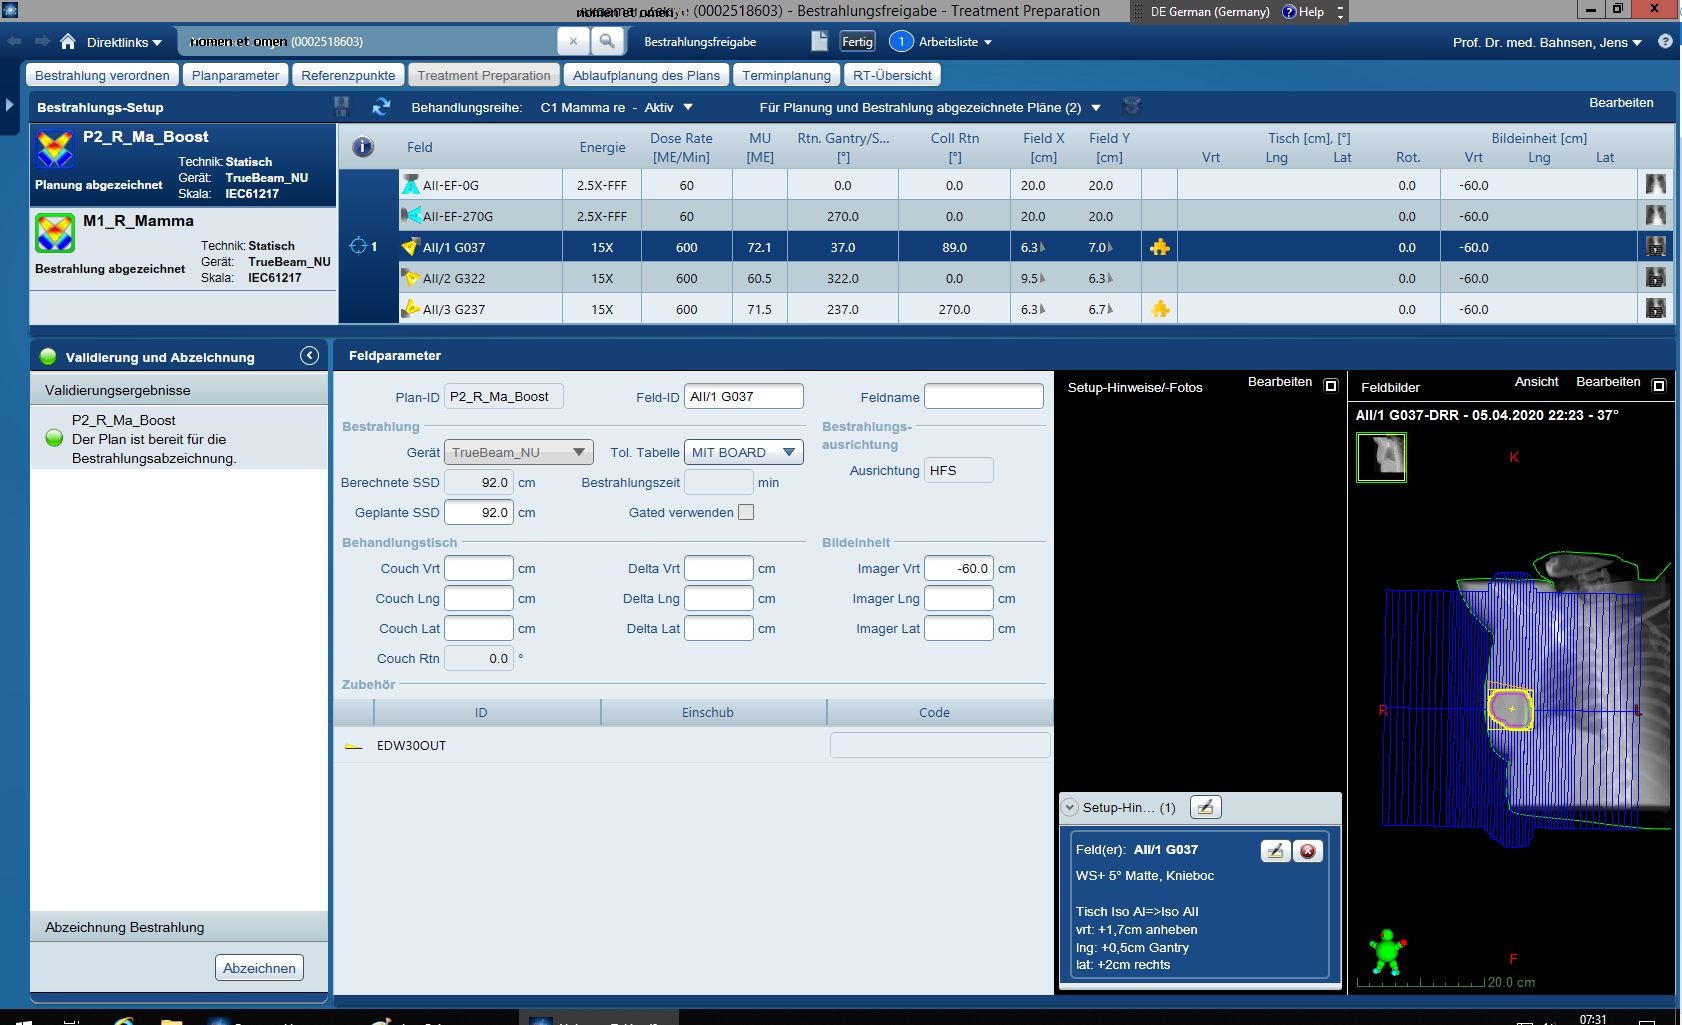Enable the Gated verwenden checkbox

pos(746,512)
